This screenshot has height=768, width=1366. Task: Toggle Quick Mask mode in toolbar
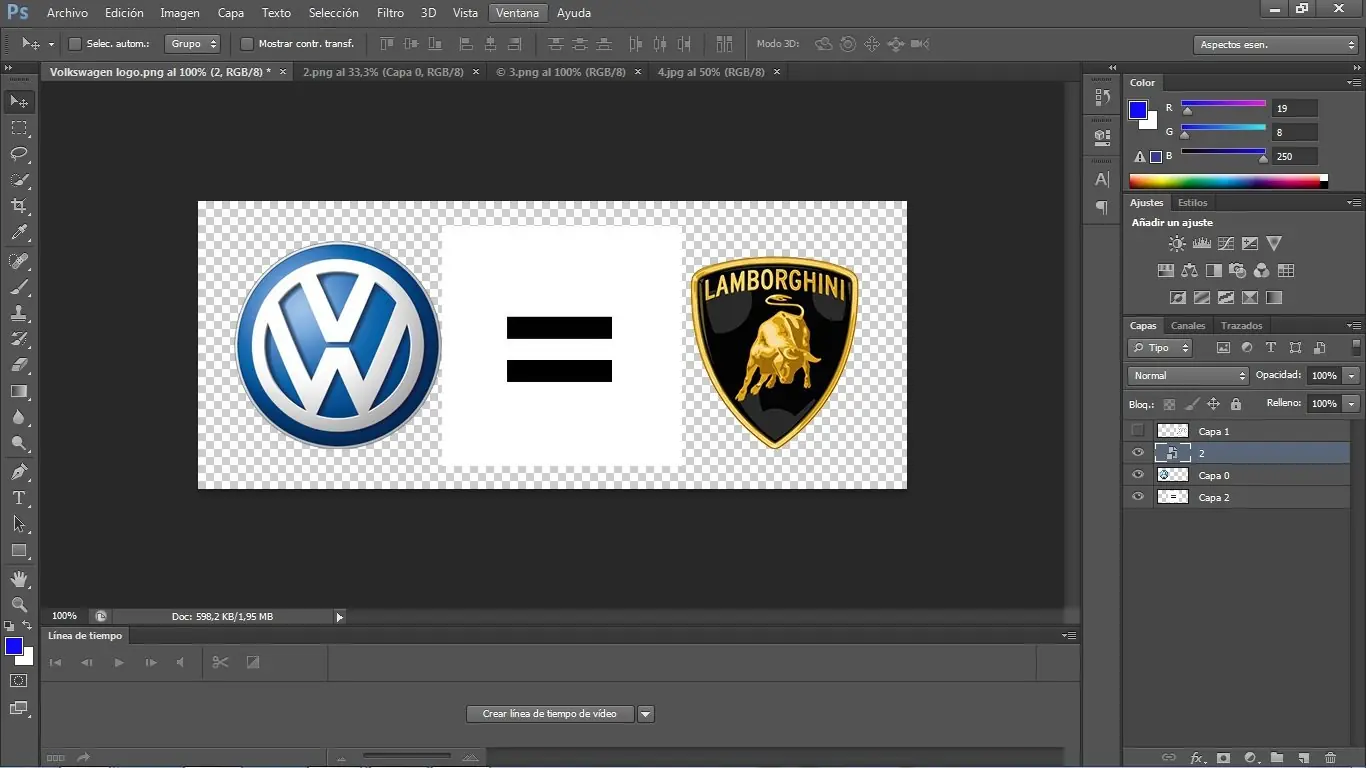click(x=19, y=681)
